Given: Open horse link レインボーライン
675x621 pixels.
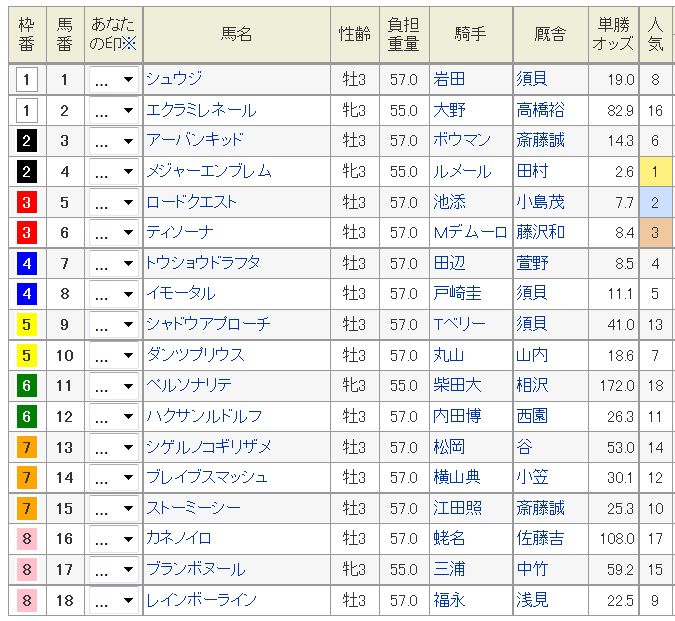Looking at the screenshot, I should click(x=201, y=600).
